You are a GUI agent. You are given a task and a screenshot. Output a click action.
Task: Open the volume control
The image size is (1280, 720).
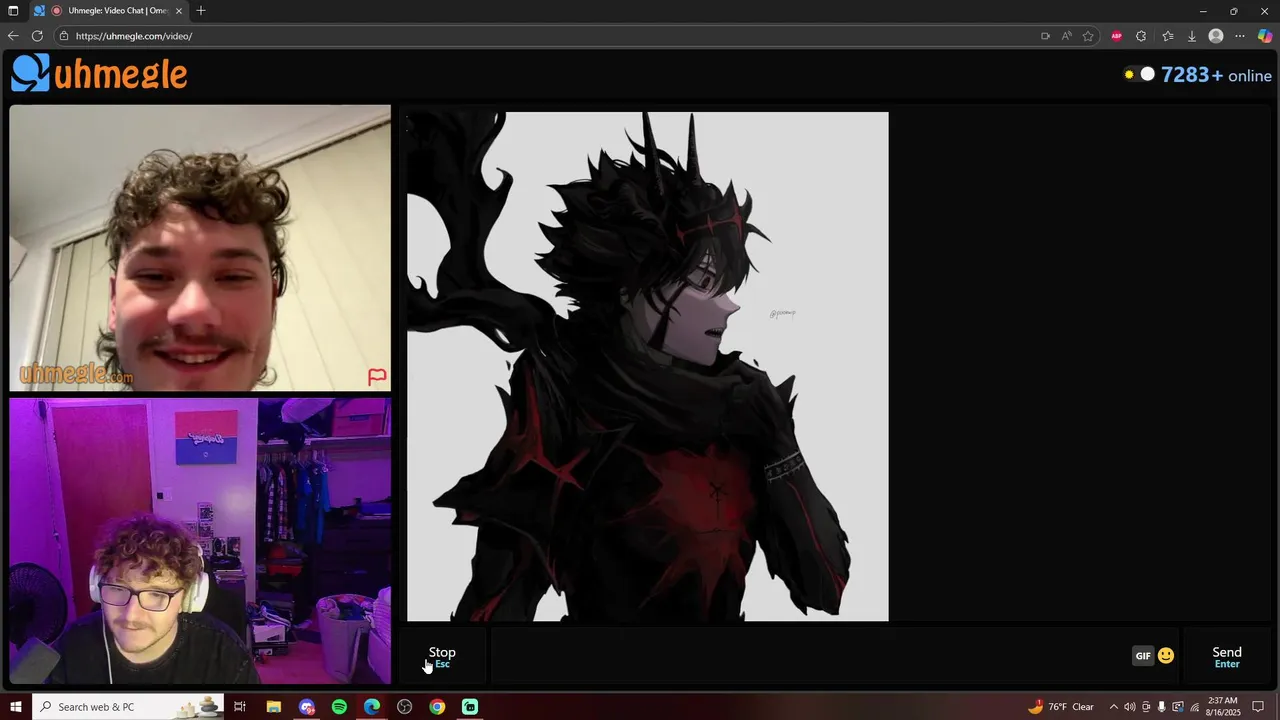tap(1130, 707)
